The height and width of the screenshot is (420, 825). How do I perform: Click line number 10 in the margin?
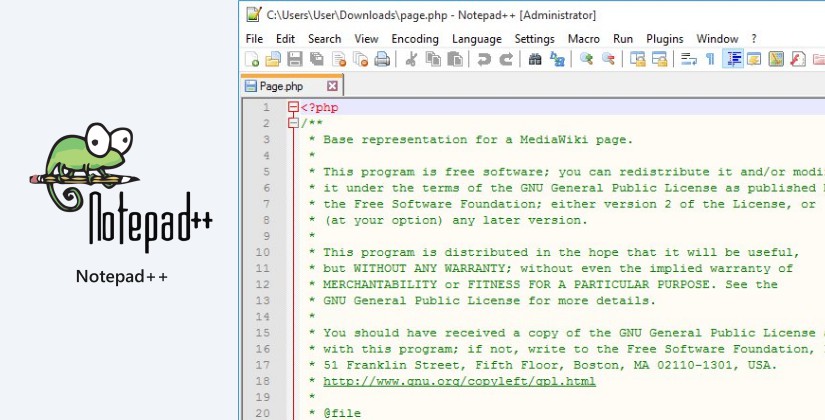[x=265, y=236]
